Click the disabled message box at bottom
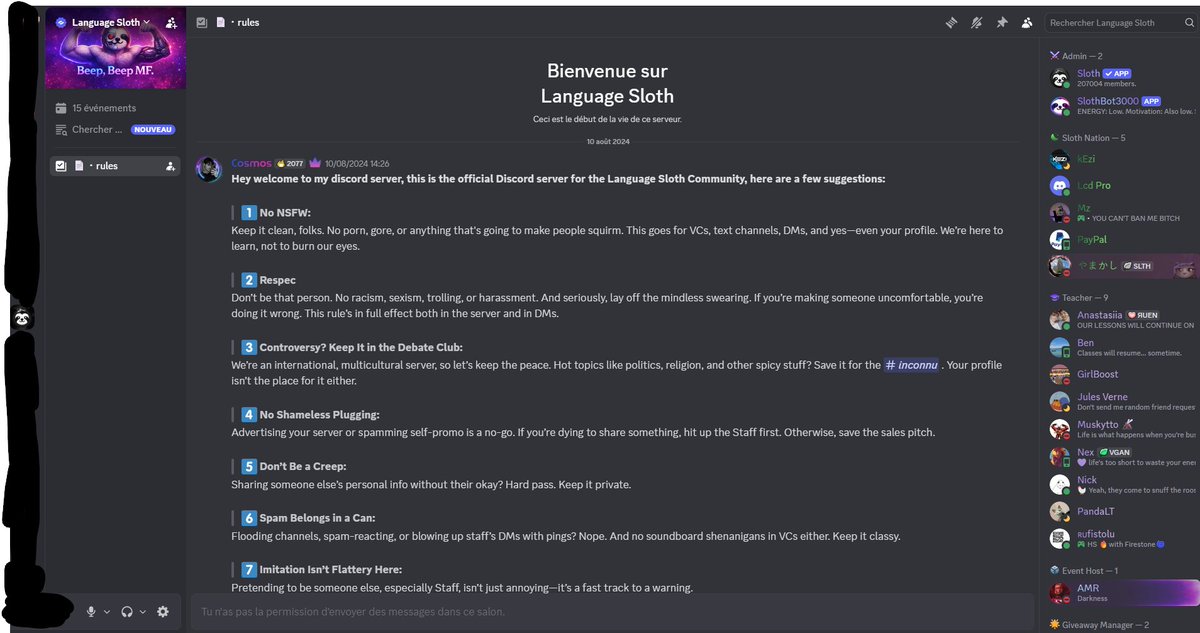1200x633 pixels. click(612, 611)
